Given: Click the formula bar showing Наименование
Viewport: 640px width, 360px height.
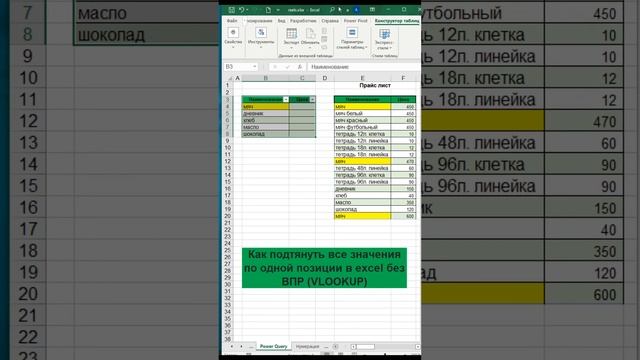Looking at the screenshot, I should [363, 67].
